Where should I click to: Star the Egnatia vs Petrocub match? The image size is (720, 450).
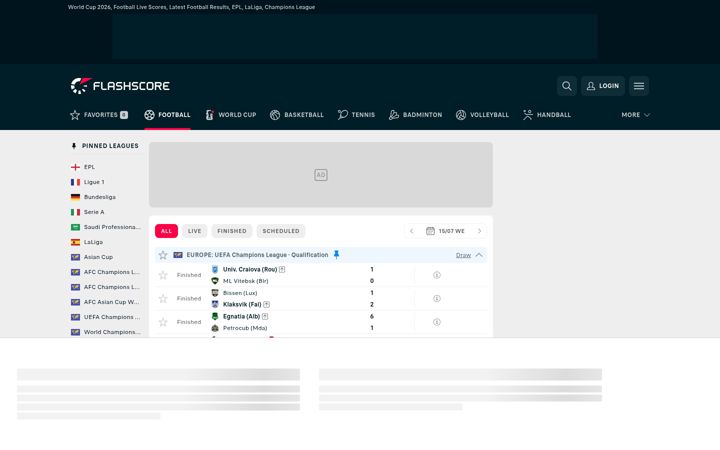(x=163, y=322)
